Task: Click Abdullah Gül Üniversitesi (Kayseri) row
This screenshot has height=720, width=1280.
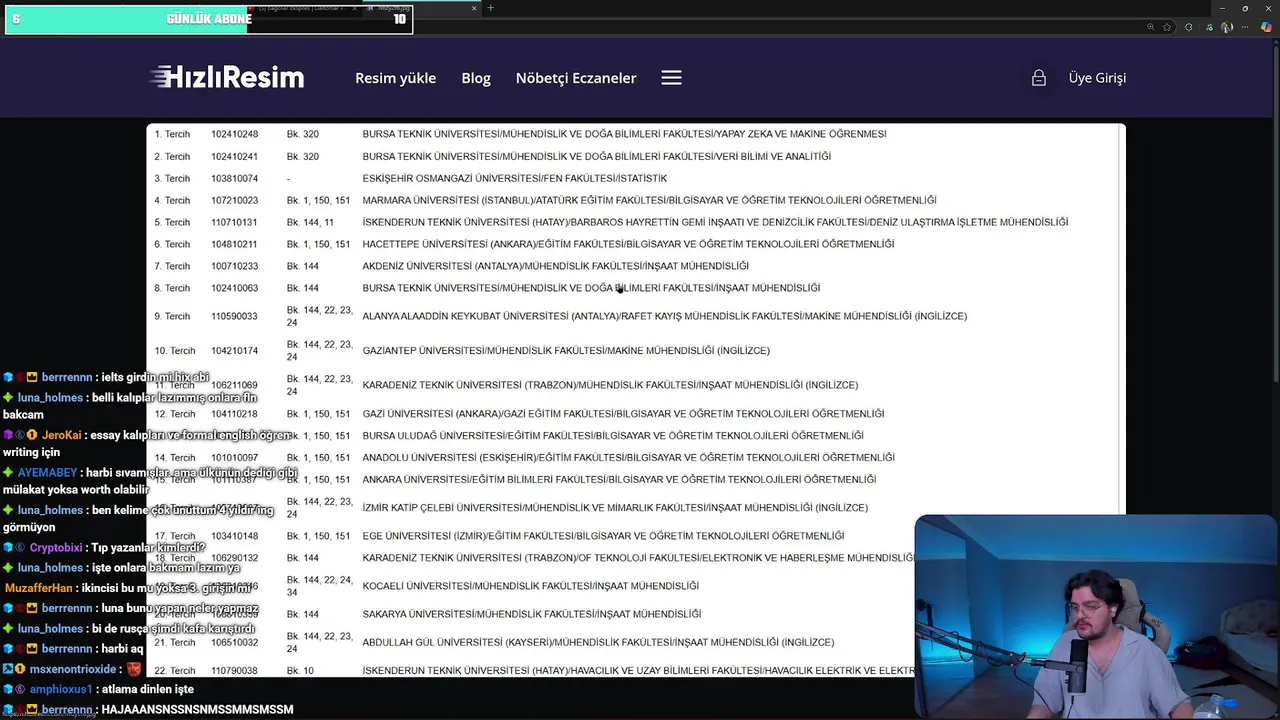Action: [598, 642]
